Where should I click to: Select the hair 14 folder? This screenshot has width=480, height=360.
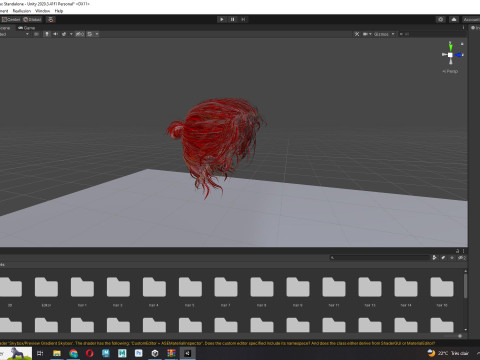point(406,291)
